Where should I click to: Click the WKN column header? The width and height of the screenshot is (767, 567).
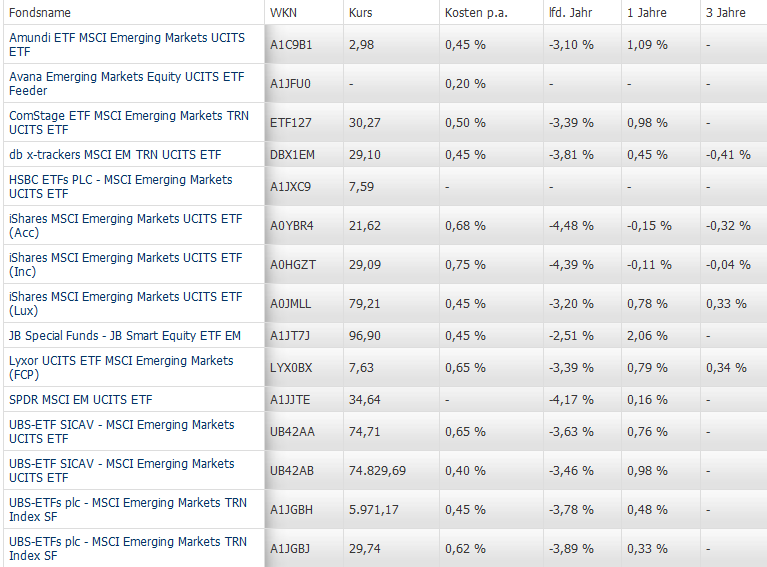pos(283,12)
